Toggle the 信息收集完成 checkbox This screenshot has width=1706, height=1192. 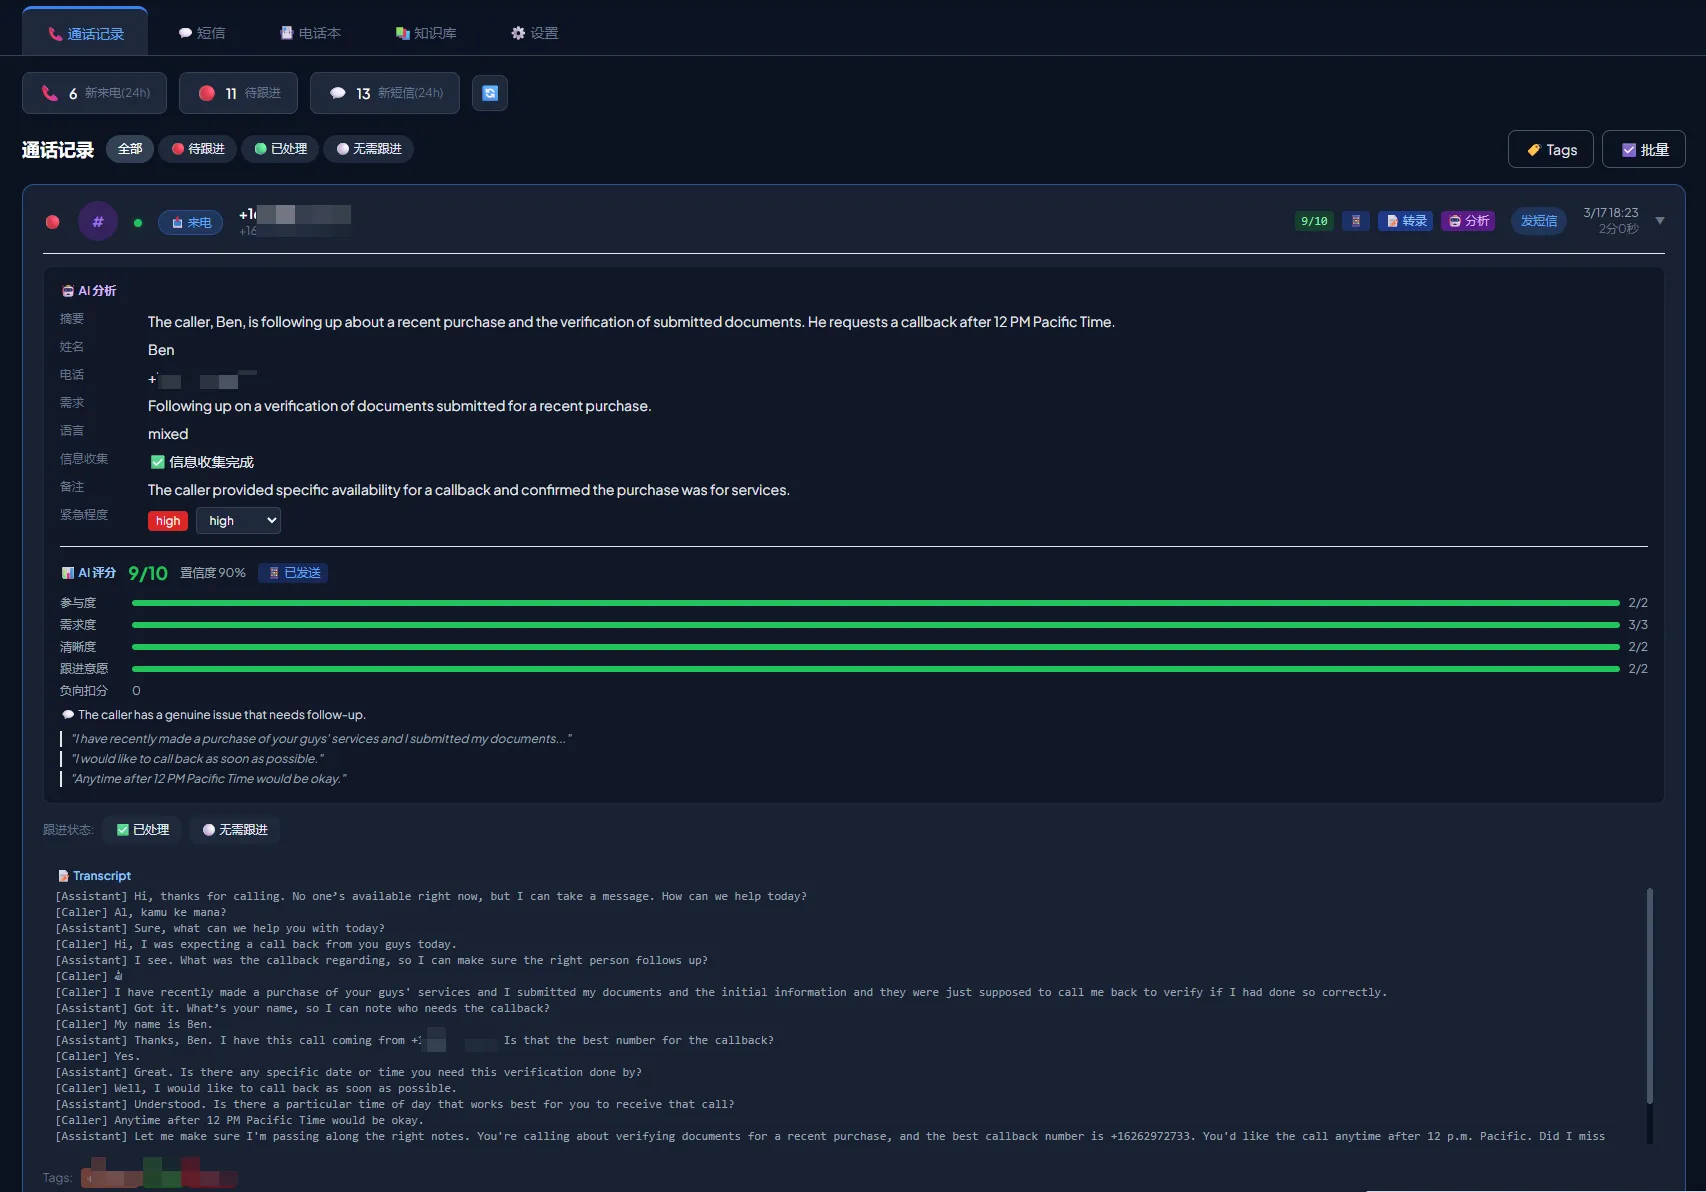[158, 462]
